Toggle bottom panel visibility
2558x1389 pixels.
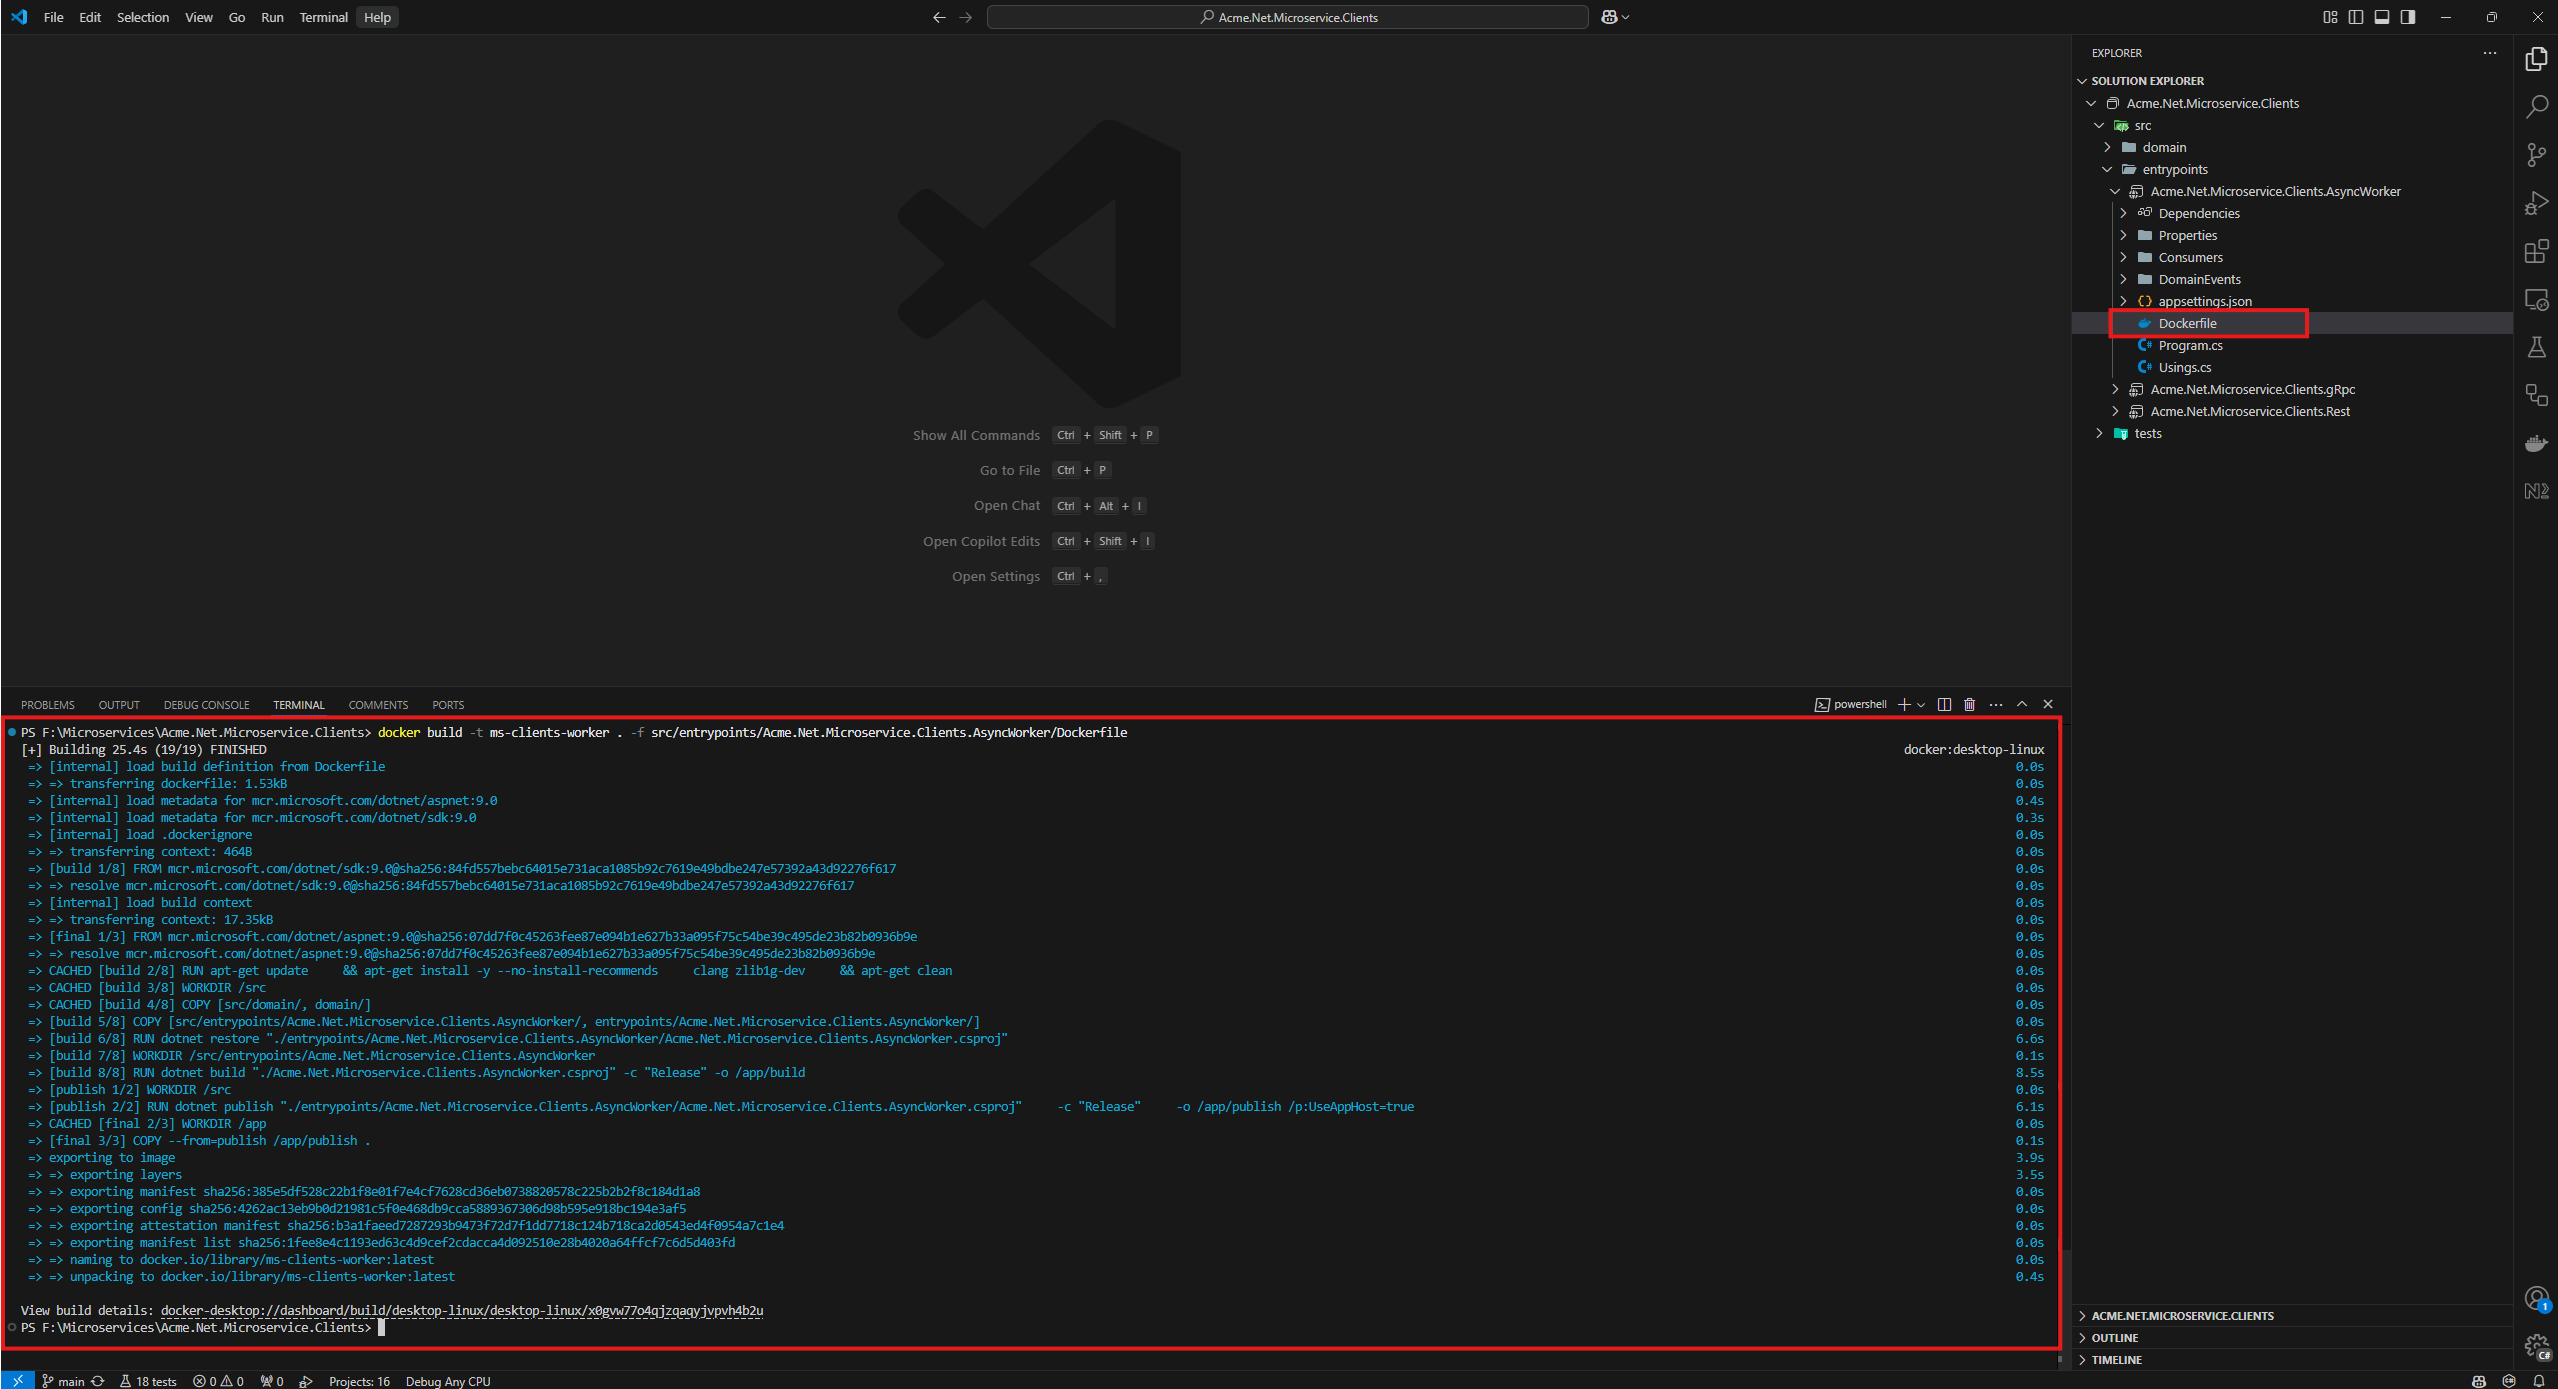2382,17
